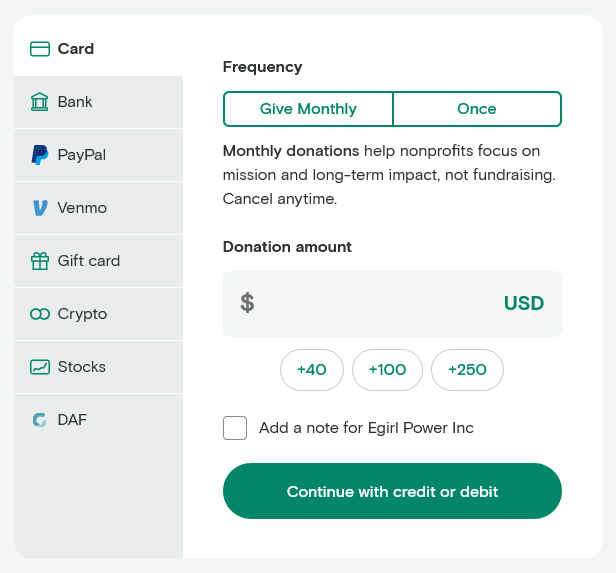Click Continue with credit or debit
Image resolution: width=616 pixels, height=573 pixels.
(x=392, y=491)
